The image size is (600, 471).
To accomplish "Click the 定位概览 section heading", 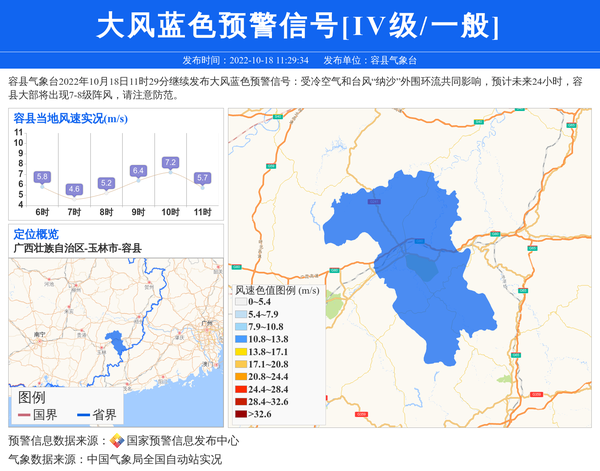I will click(x=36, y=234).
